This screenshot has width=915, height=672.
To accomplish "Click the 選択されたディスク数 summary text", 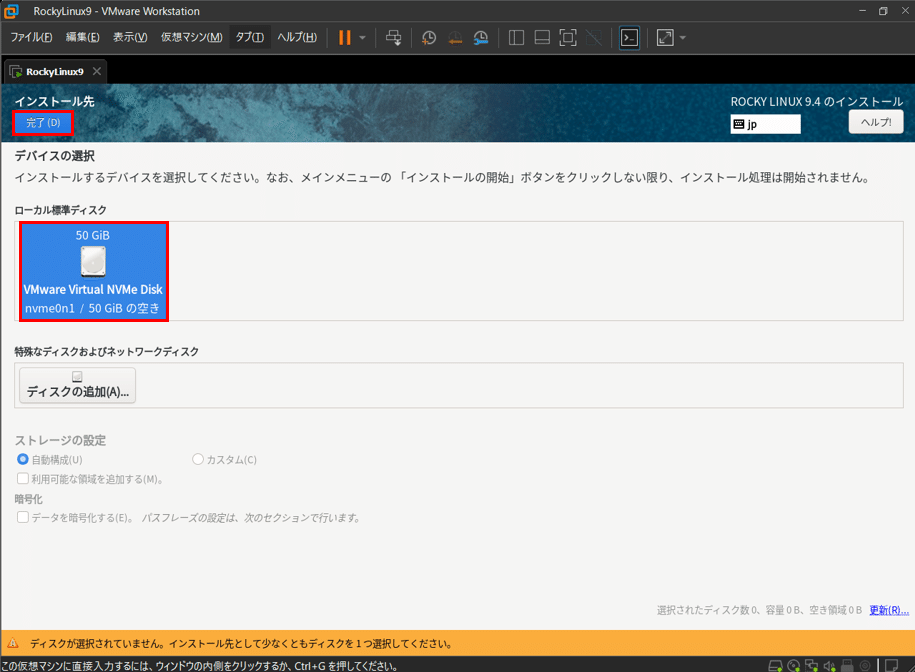I will coord(759,610).
